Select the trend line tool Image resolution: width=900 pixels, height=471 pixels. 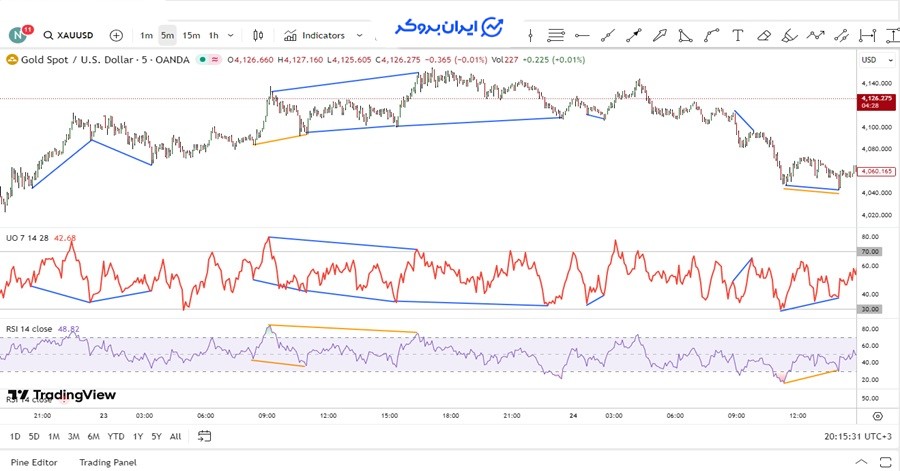coord(608,35)
